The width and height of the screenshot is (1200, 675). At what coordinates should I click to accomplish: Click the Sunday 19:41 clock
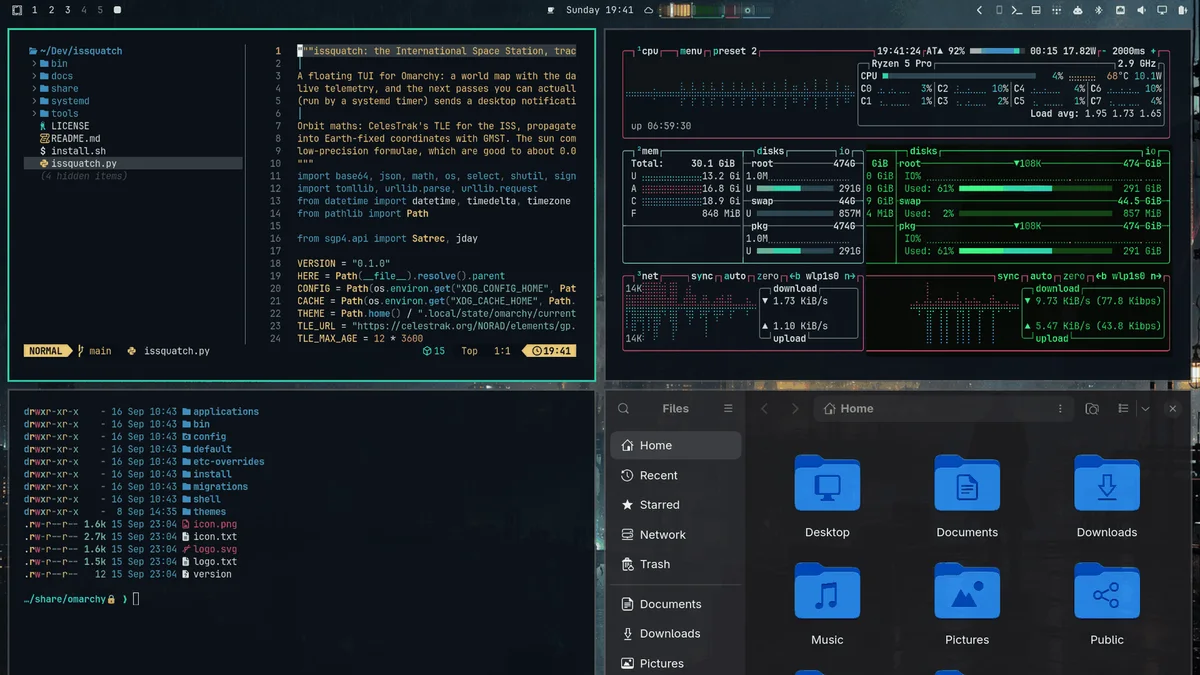pos(600,10)
